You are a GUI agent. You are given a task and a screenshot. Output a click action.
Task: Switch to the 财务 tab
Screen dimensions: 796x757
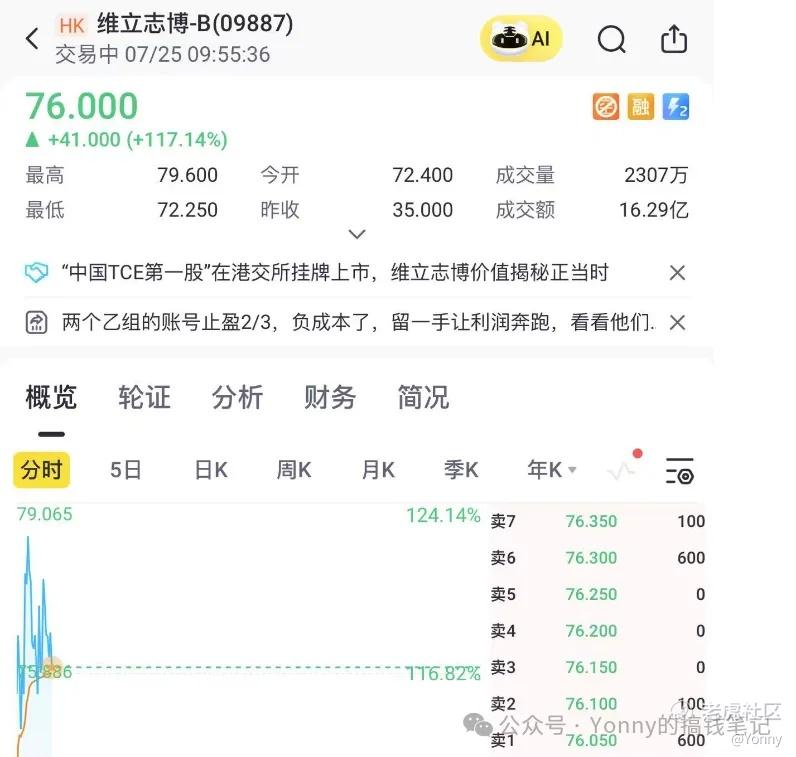(x=330, y=397)
